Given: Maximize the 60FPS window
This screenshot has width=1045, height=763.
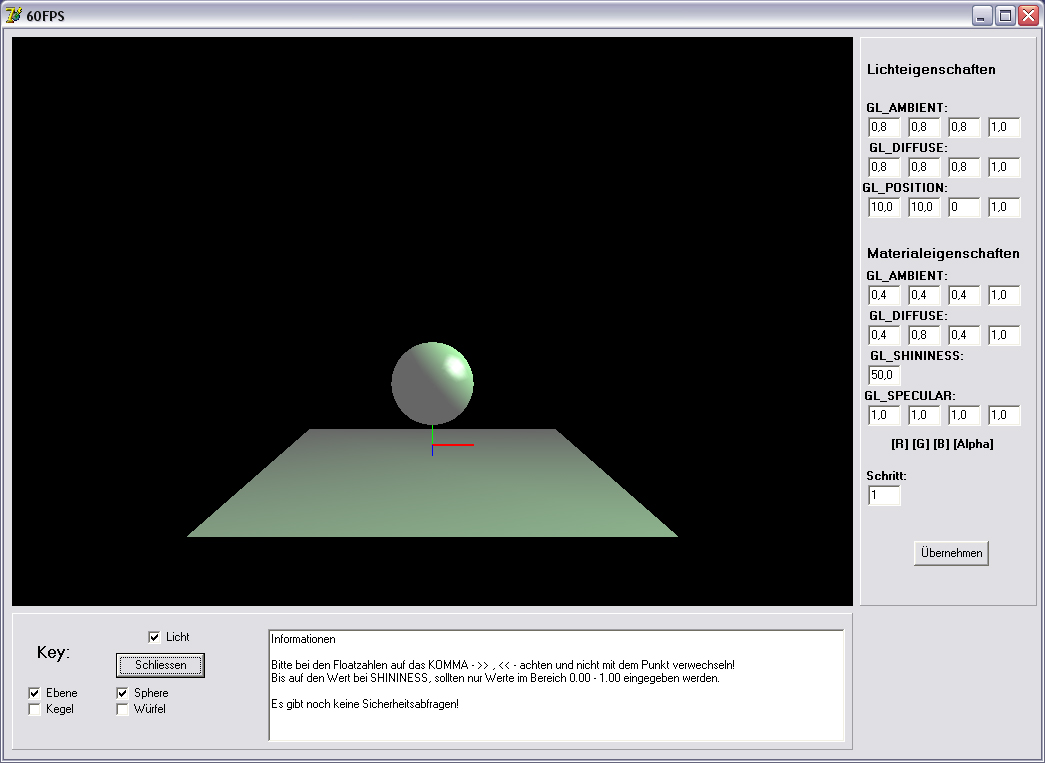Looking at the screenshot, I should point(1006,15).
